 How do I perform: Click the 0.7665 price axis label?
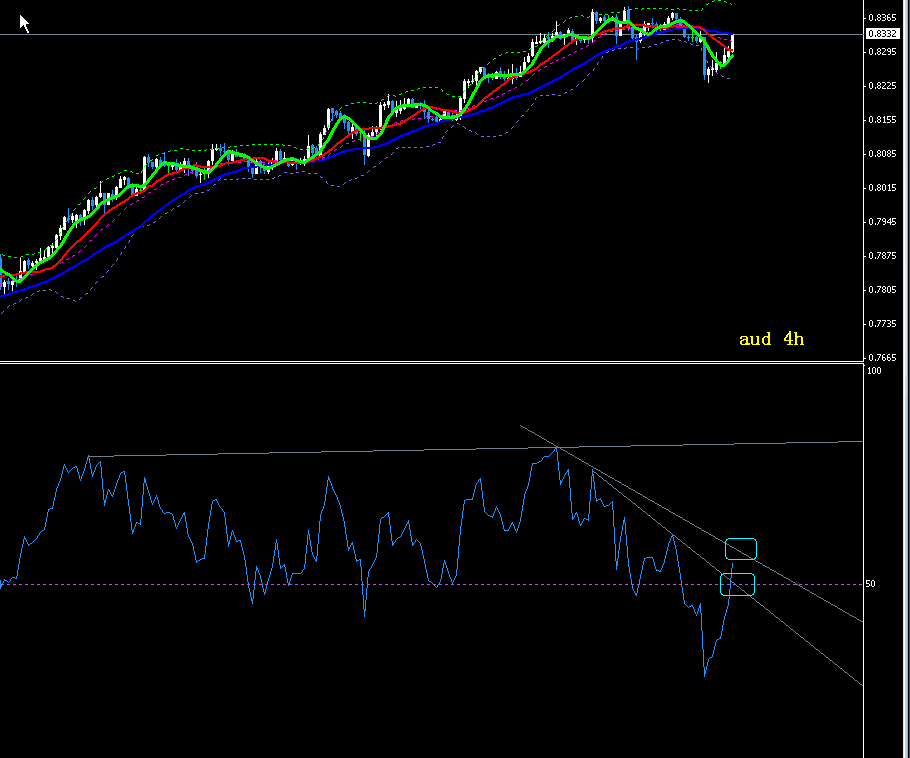click(882, 357)
